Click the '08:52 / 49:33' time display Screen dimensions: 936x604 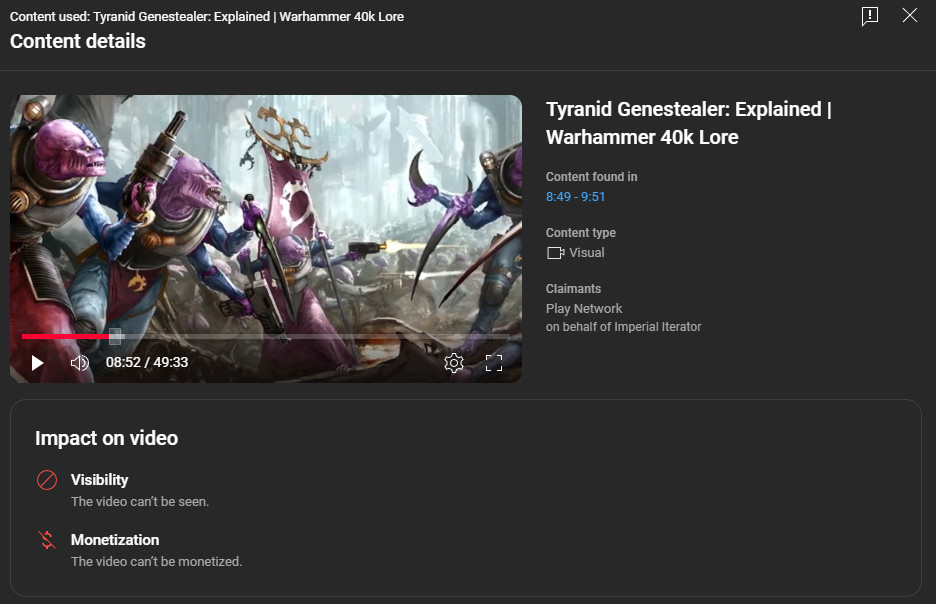[147, 362]
